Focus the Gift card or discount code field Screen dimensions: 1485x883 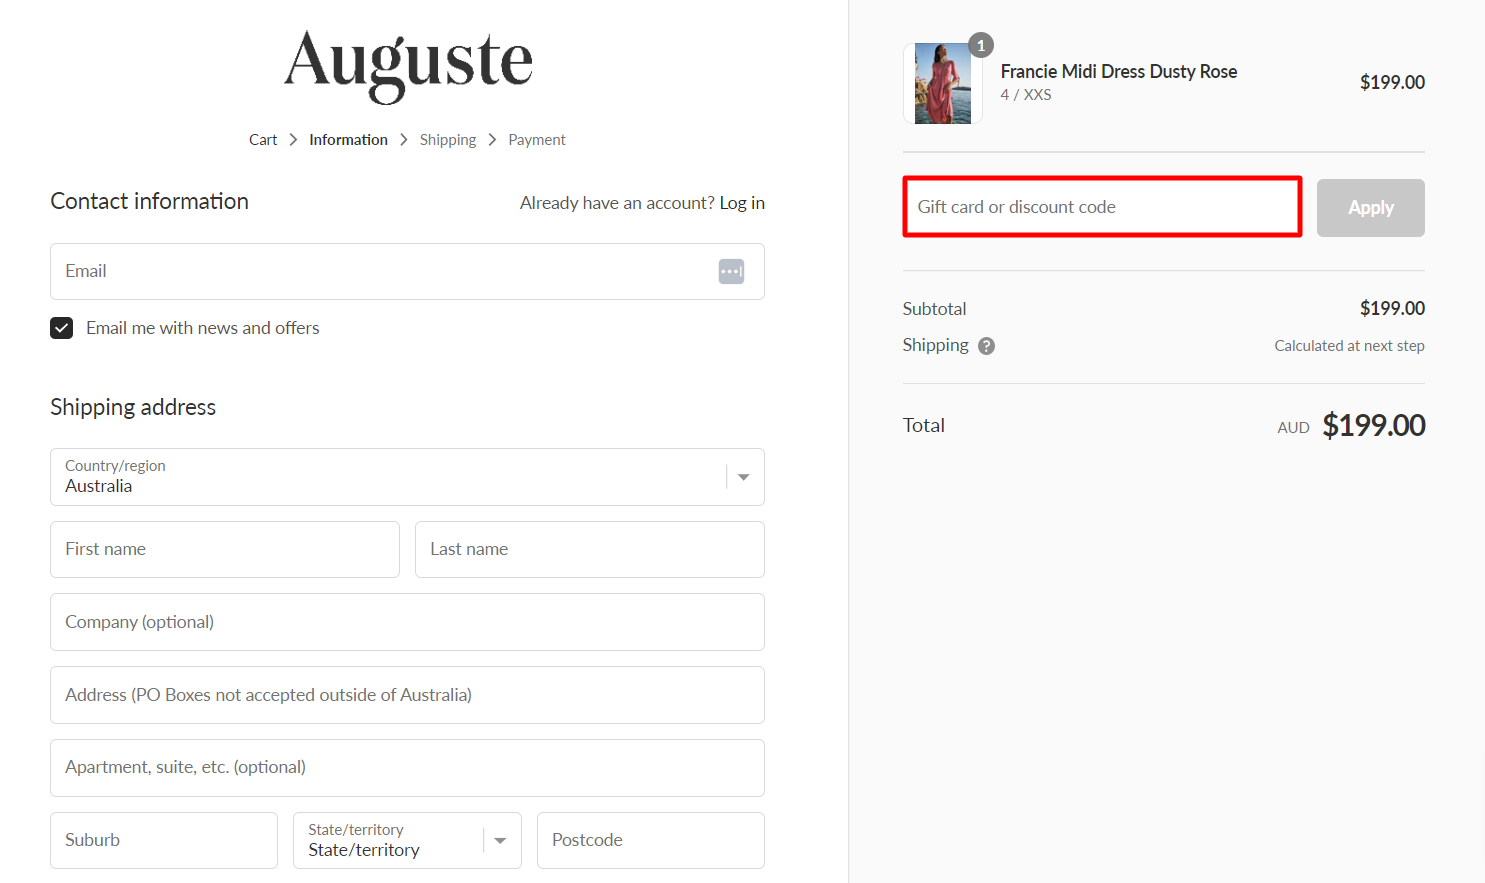[1101, 207]
